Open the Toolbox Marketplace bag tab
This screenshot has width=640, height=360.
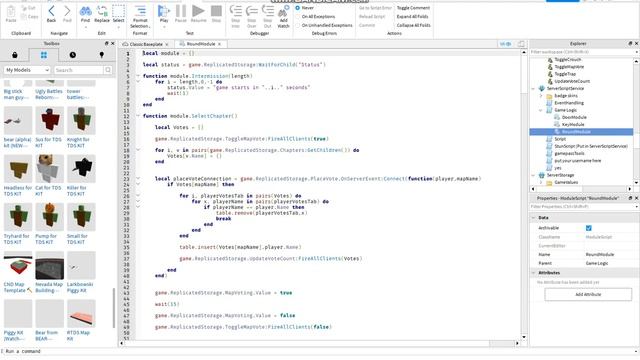15,55
